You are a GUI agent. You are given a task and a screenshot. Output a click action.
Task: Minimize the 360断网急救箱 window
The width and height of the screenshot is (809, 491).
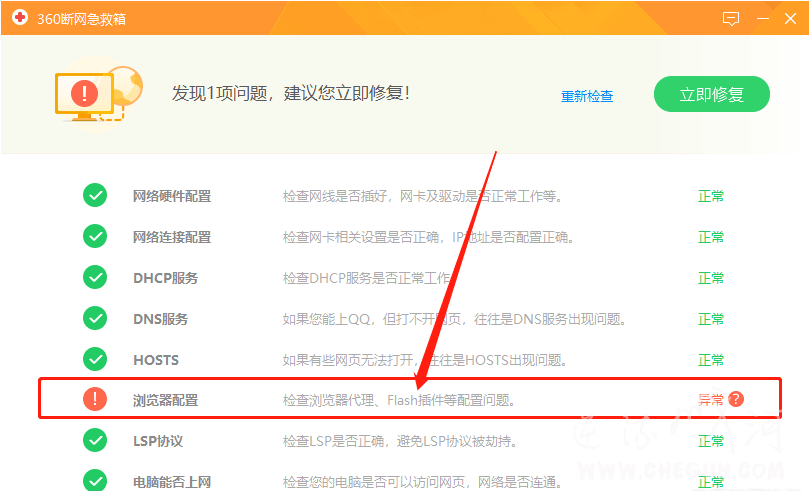(763, 19)
